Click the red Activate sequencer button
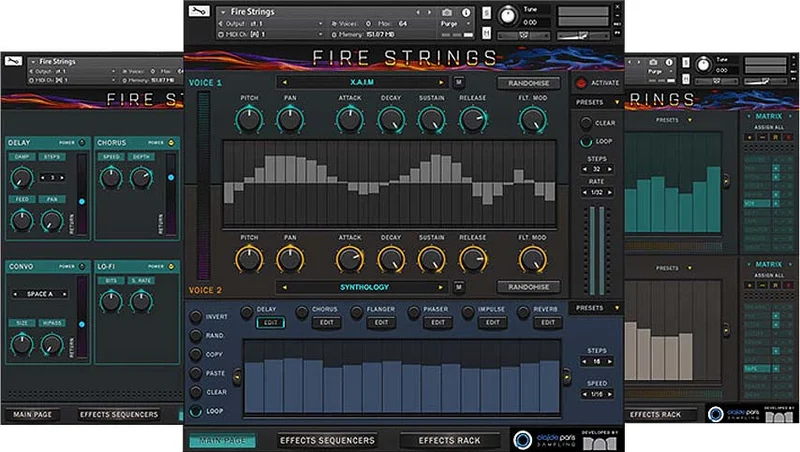 pos(581,83)
